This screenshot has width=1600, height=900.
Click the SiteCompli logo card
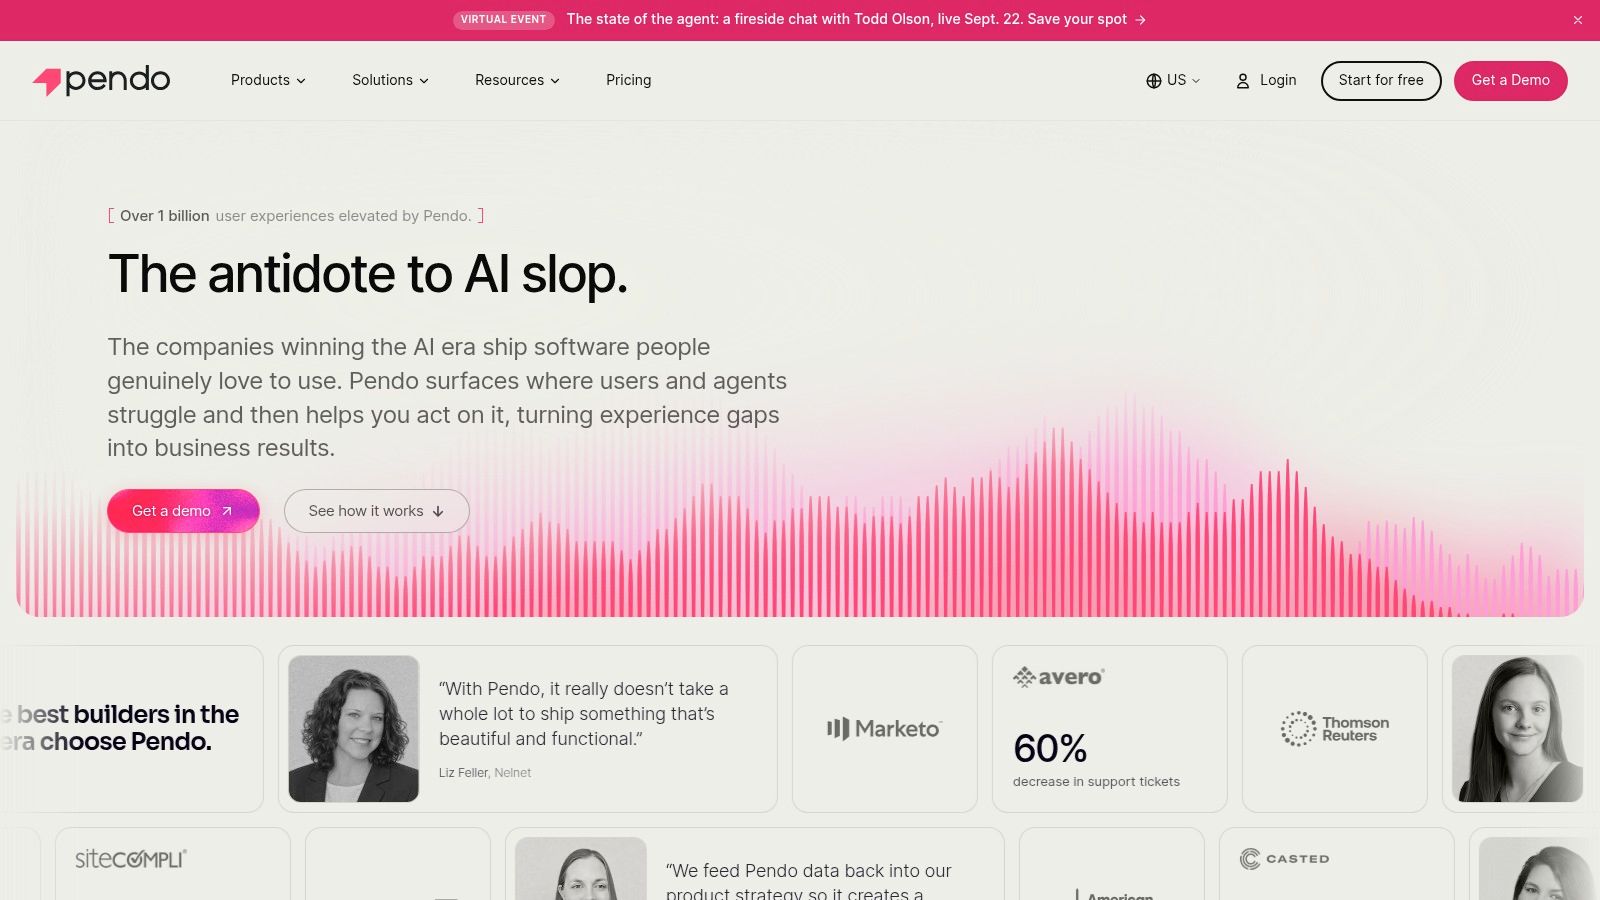tap(173, 863)
